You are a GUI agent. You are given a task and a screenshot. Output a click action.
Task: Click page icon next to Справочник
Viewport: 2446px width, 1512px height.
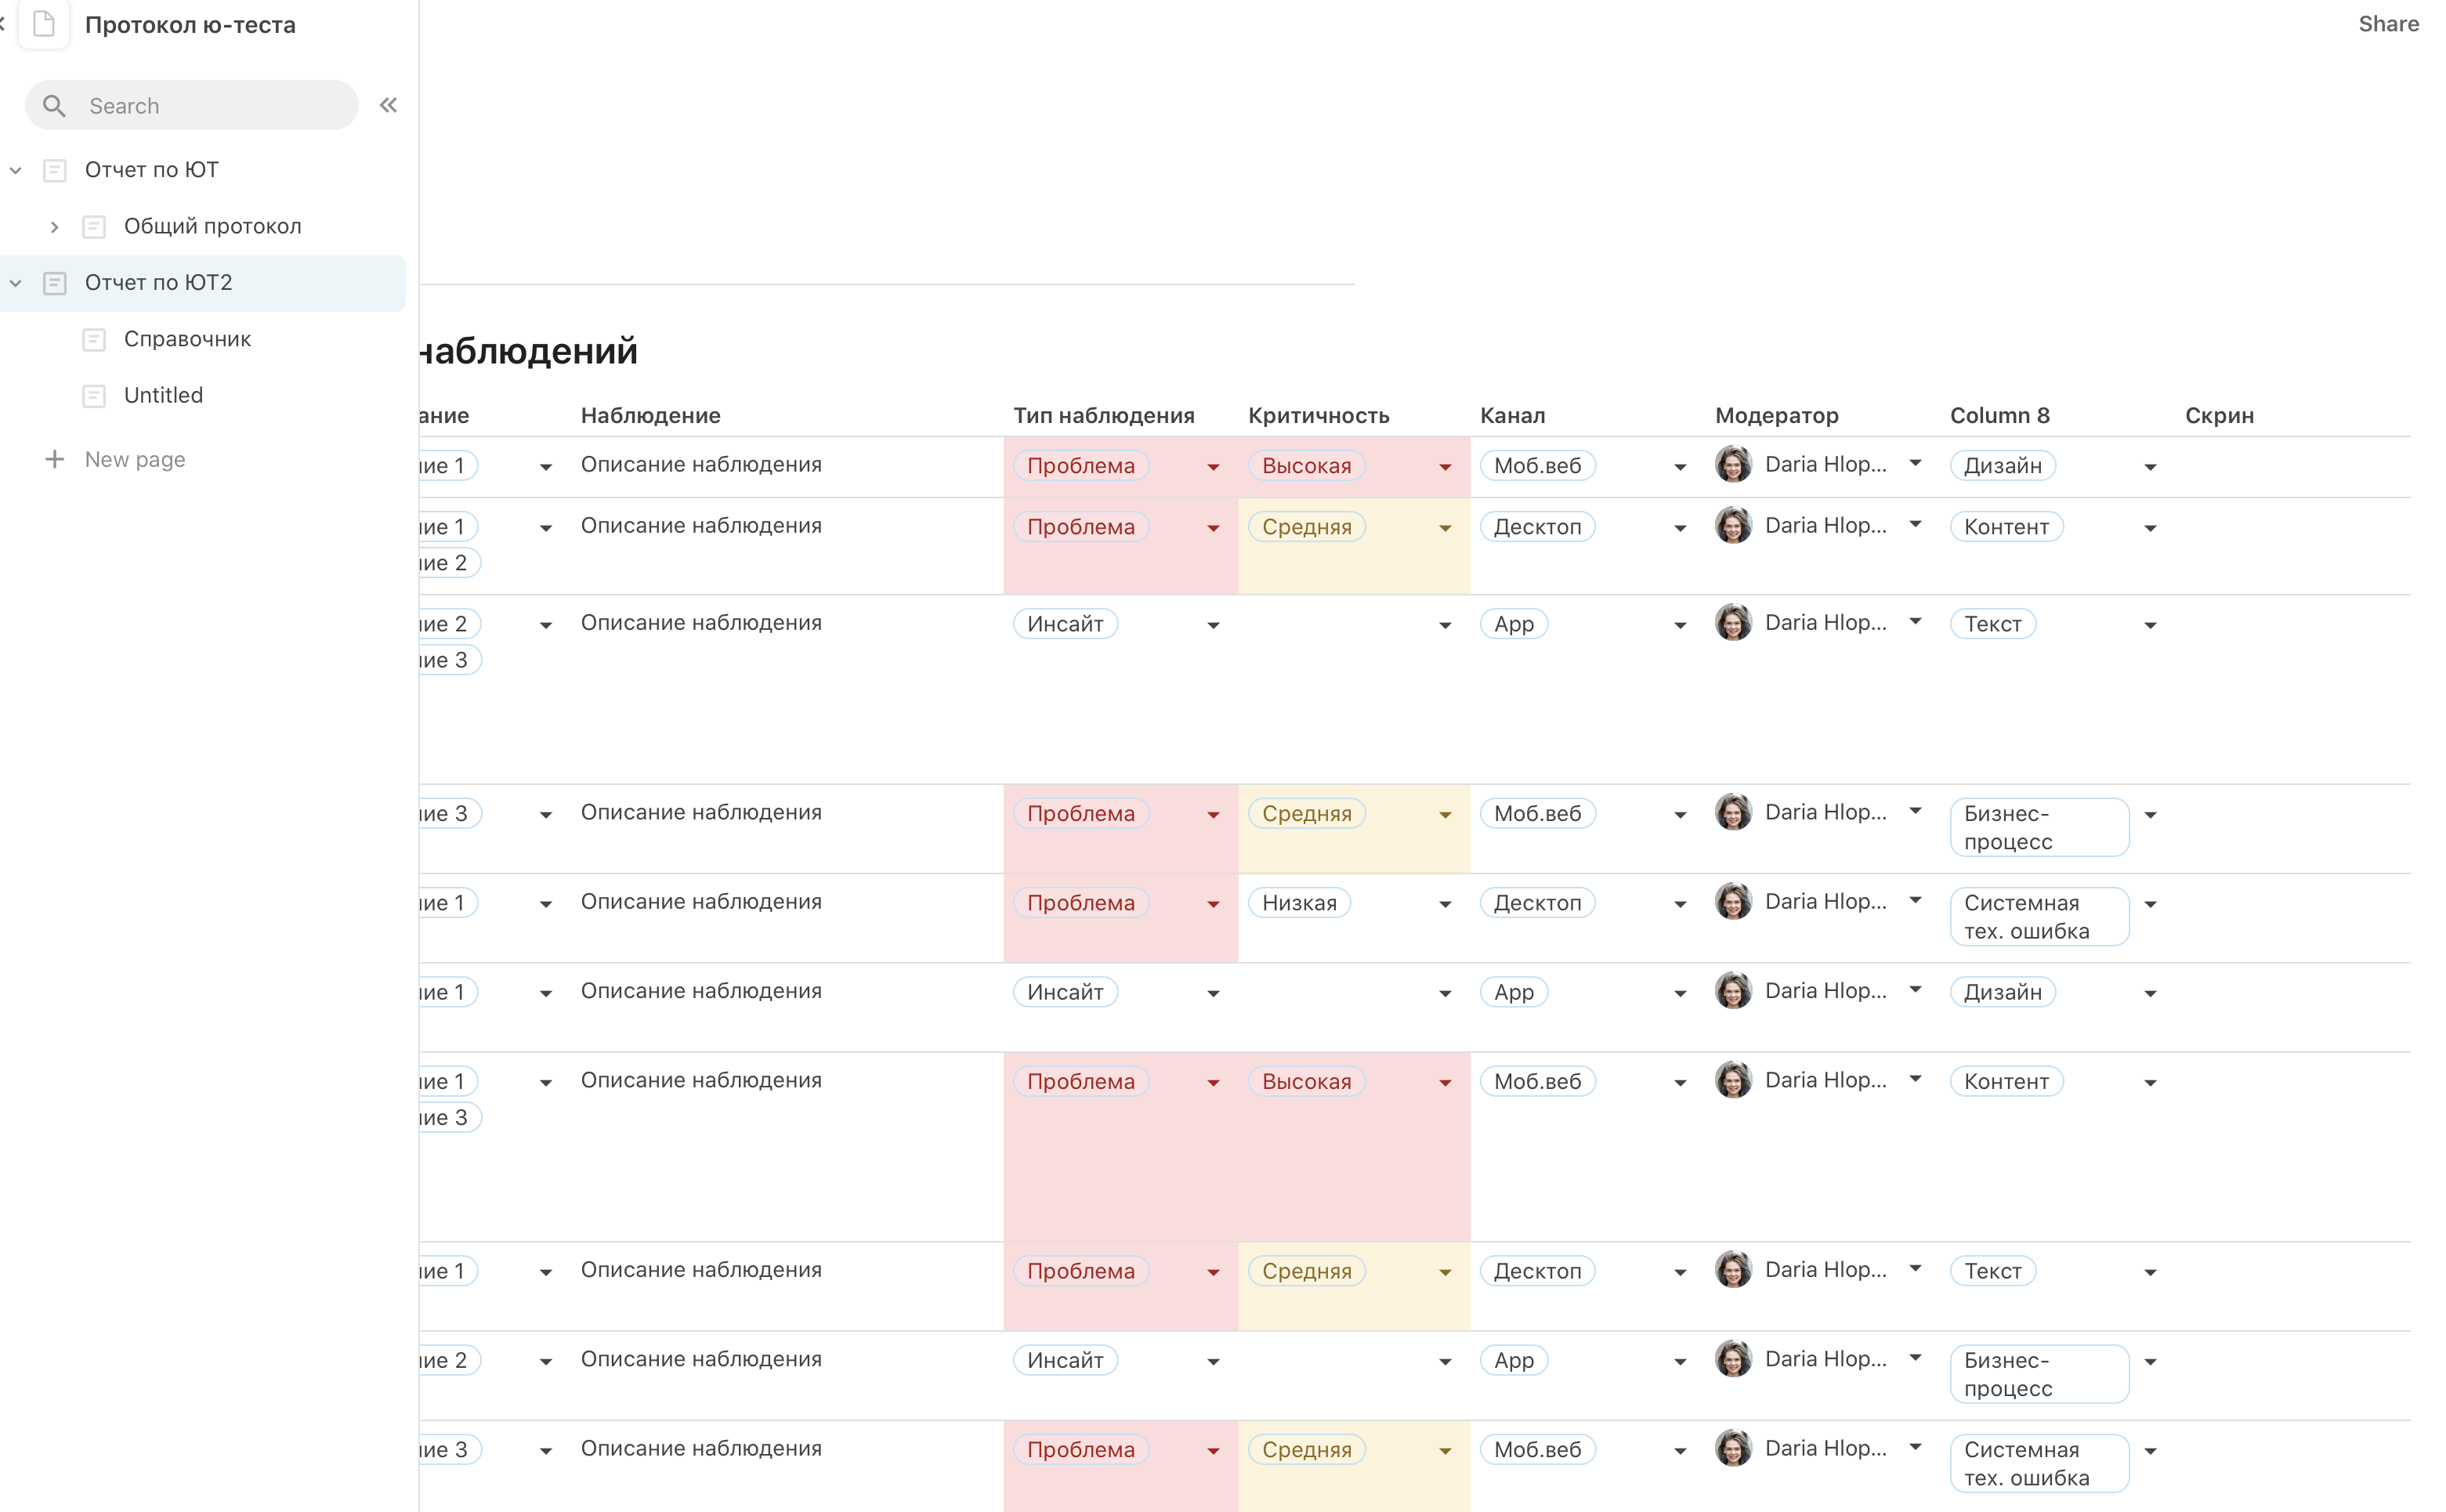pos(94,339)
